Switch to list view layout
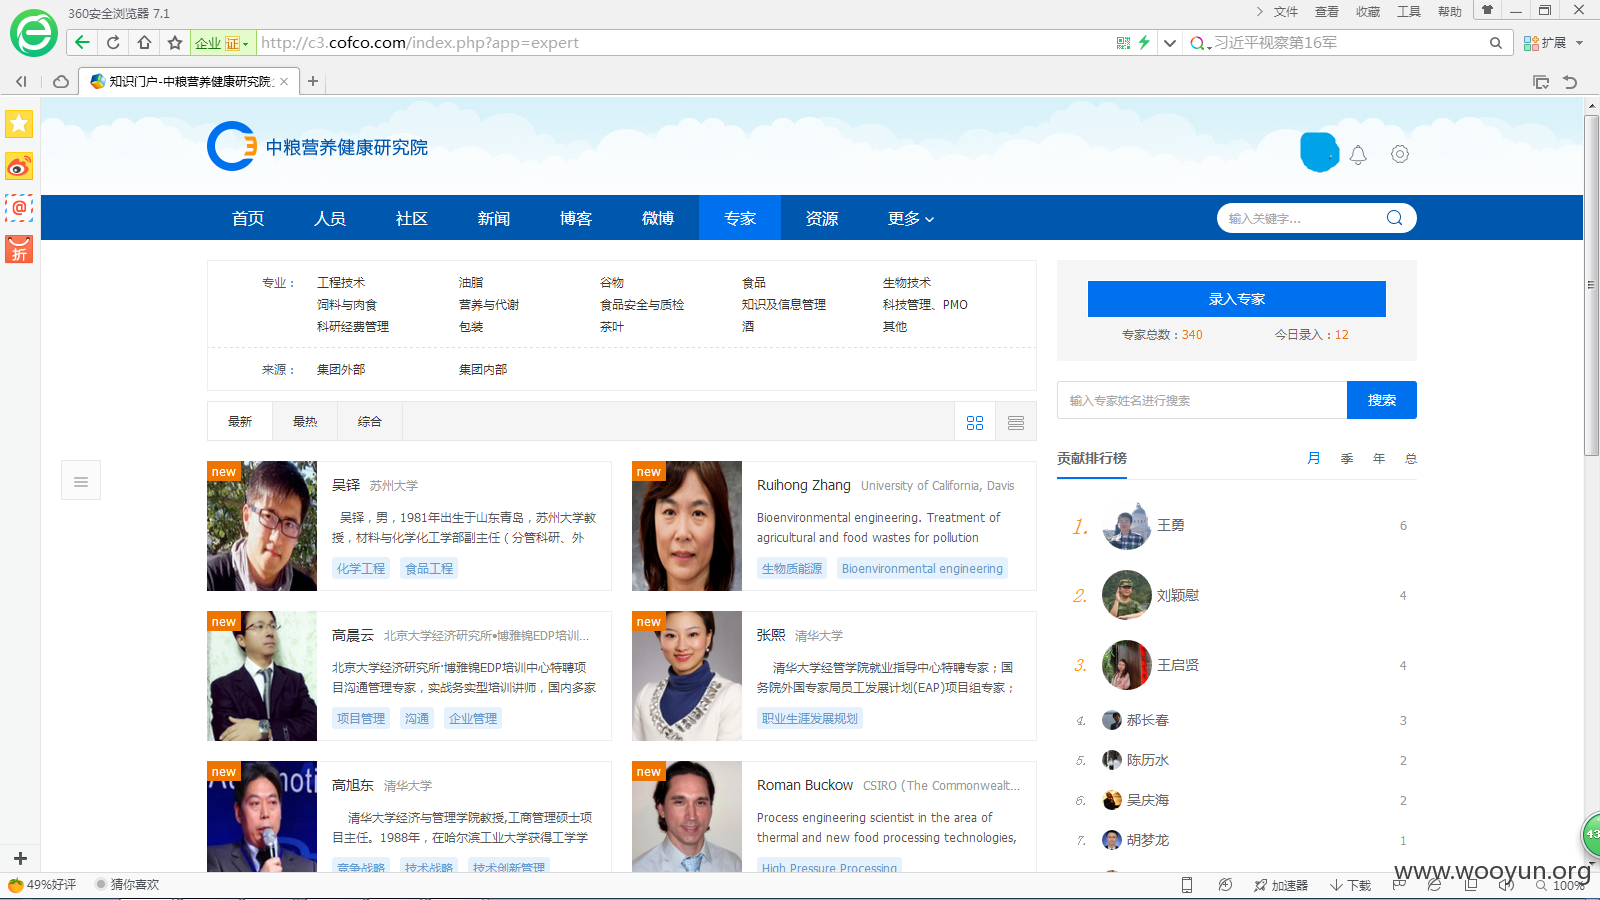 tap(1016, 422)
